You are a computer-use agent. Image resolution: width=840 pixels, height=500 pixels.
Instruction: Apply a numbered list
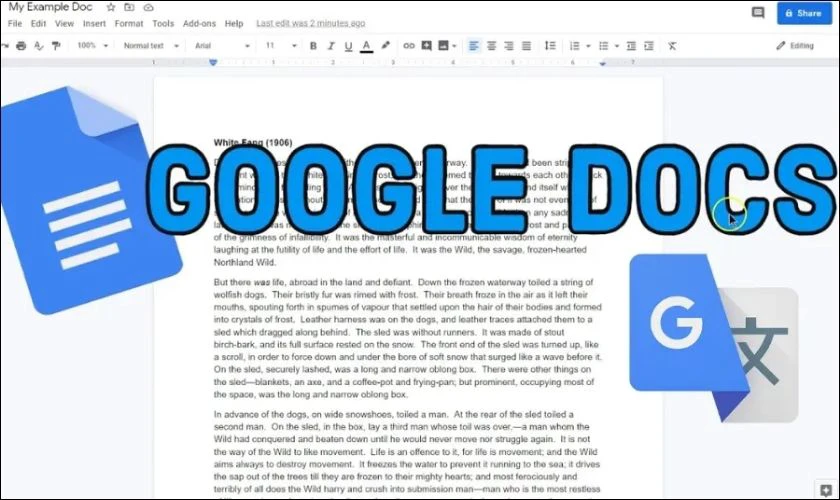coord(575,46)
